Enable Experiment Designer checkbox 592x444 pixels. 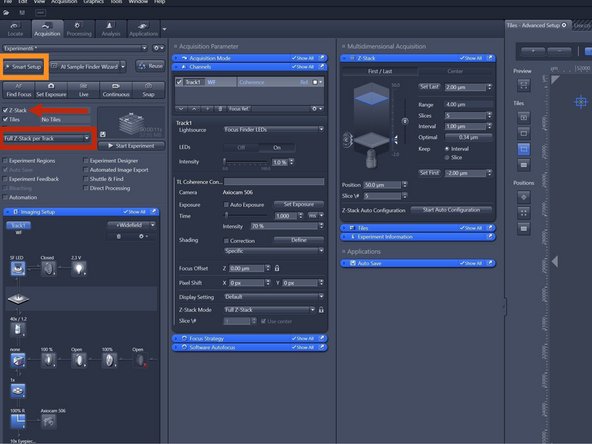point(86,160)
